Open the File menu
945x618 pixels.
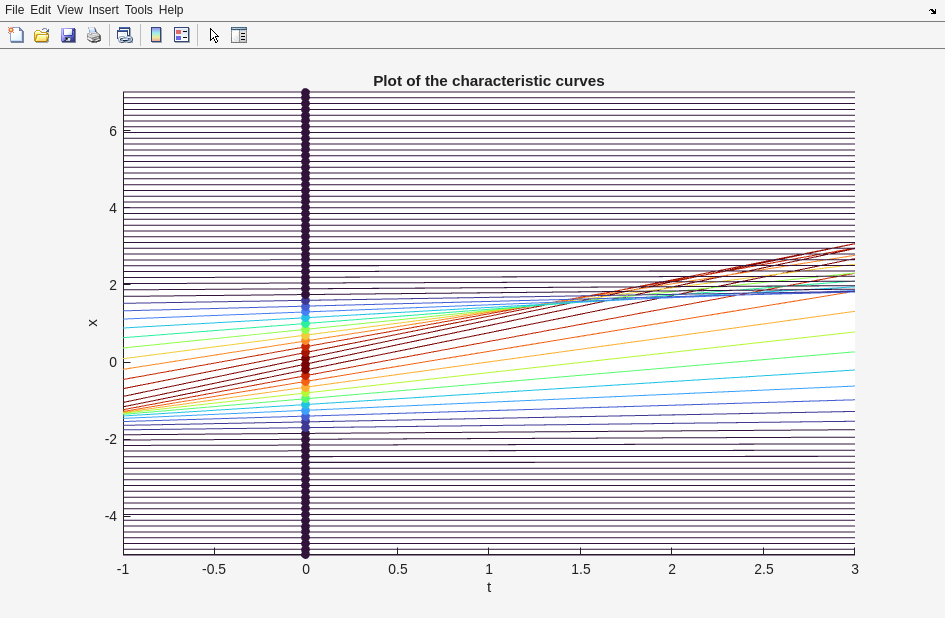pos(14,10)
